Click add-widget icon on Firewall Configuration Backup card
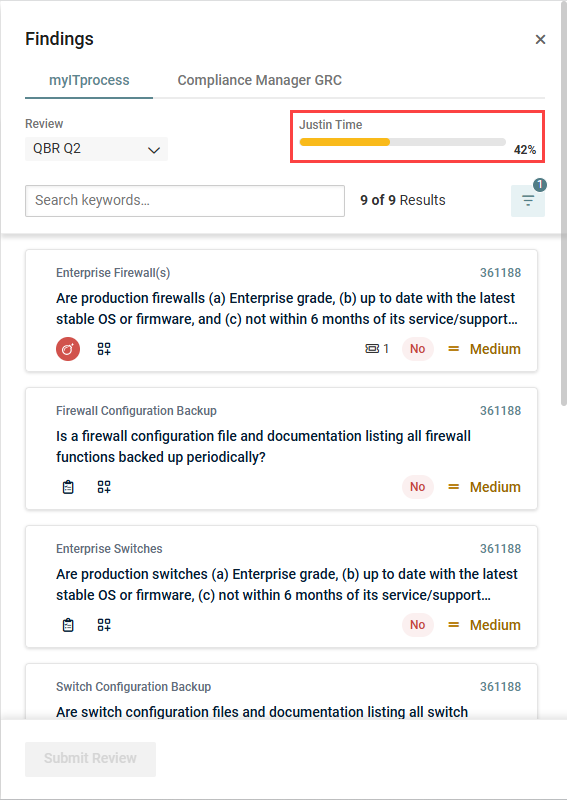This screenshot has height=800, width=567. (104, 487)
